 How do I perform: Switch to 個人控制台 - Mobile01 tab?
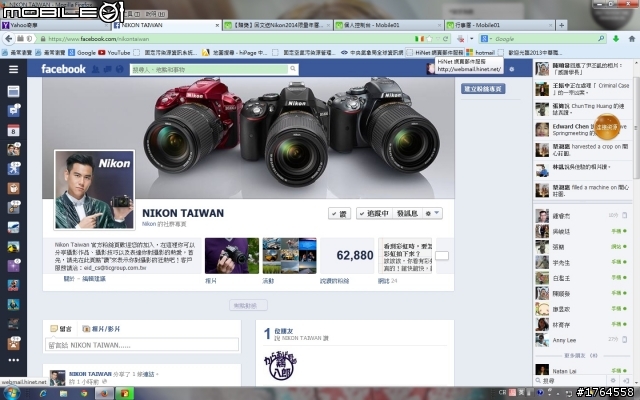point(389,25)
